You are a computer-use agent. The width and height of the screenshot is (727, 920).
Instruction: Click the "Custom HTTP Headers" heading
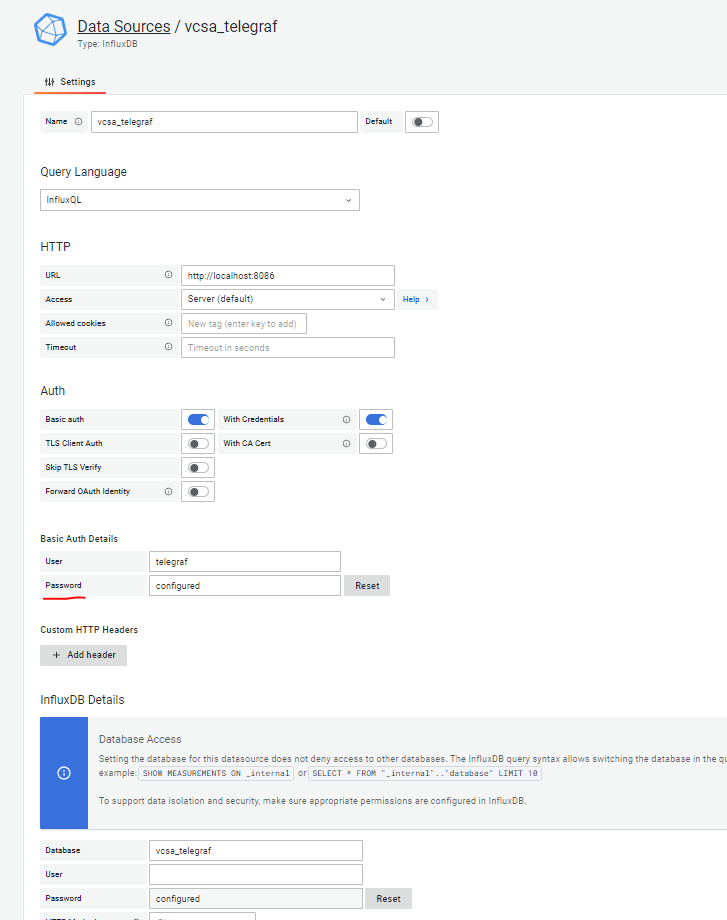(89, 630)
